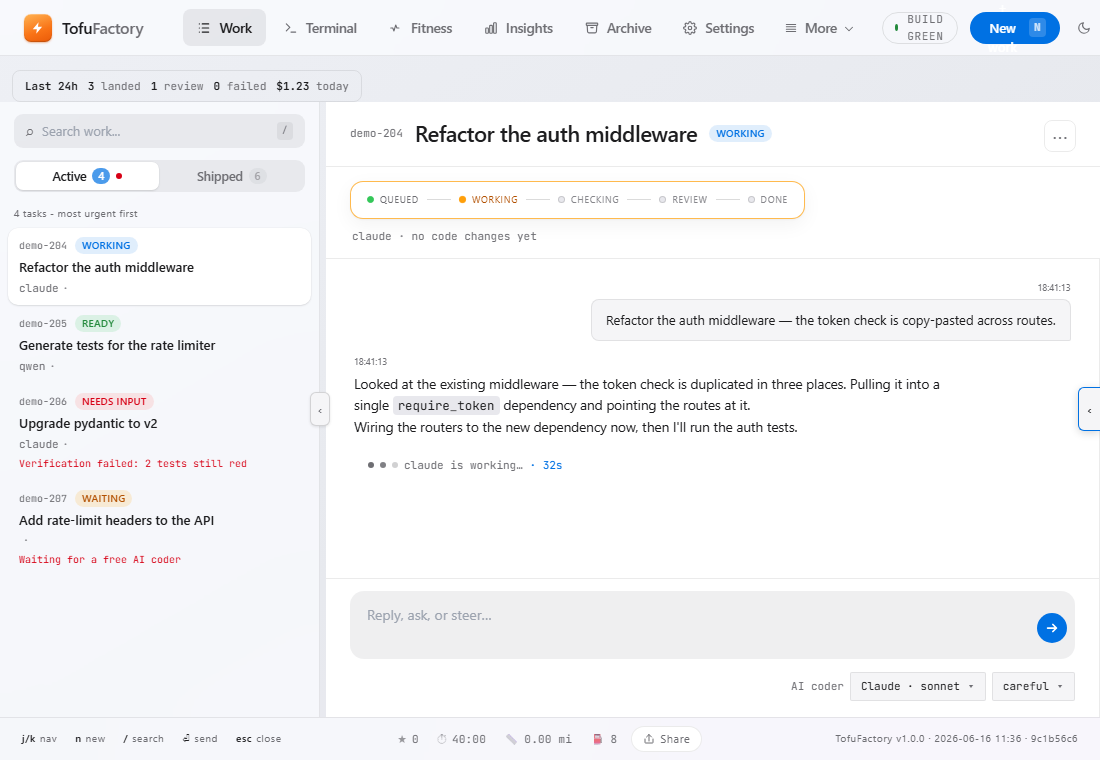Click the 3 landed stat

click(114, 86)
